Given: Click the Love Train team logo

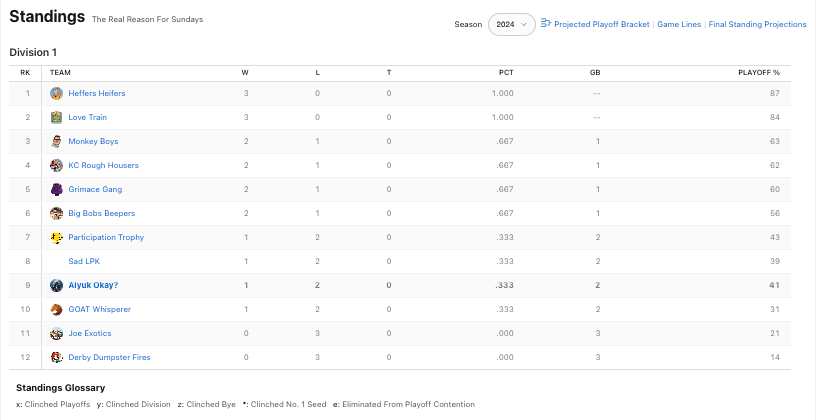Looking at the screenshot, I should 57,117.
